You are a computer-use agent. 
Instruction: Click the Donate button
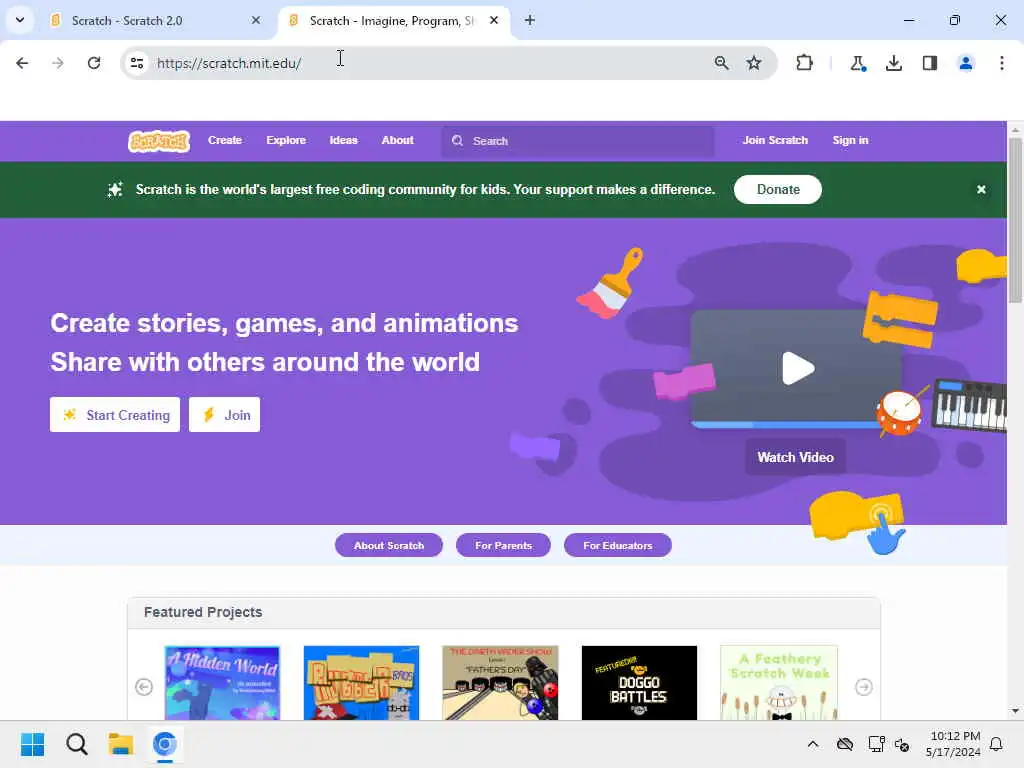tap(778, 189)
